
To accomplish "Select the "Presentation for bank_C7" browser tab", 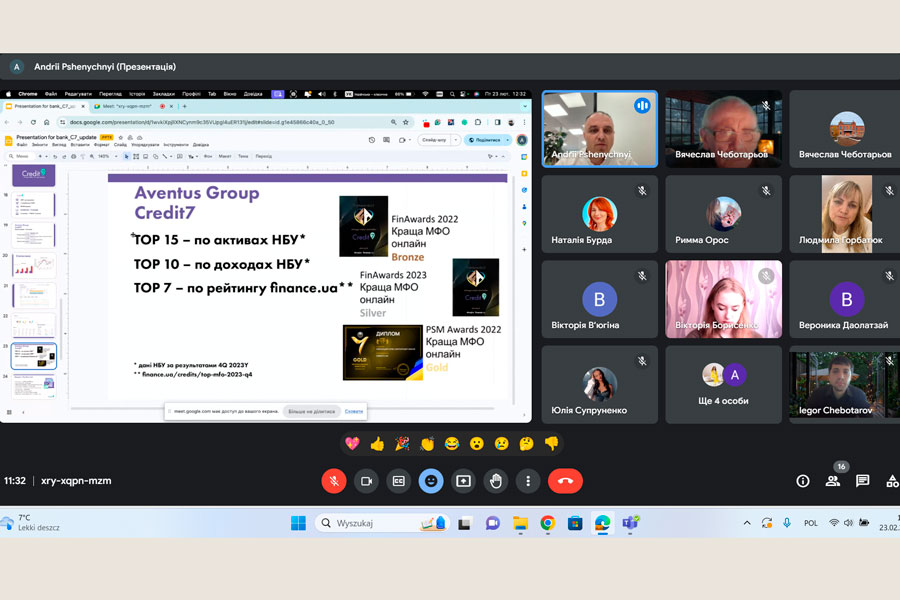I will [x=45, y=106].
